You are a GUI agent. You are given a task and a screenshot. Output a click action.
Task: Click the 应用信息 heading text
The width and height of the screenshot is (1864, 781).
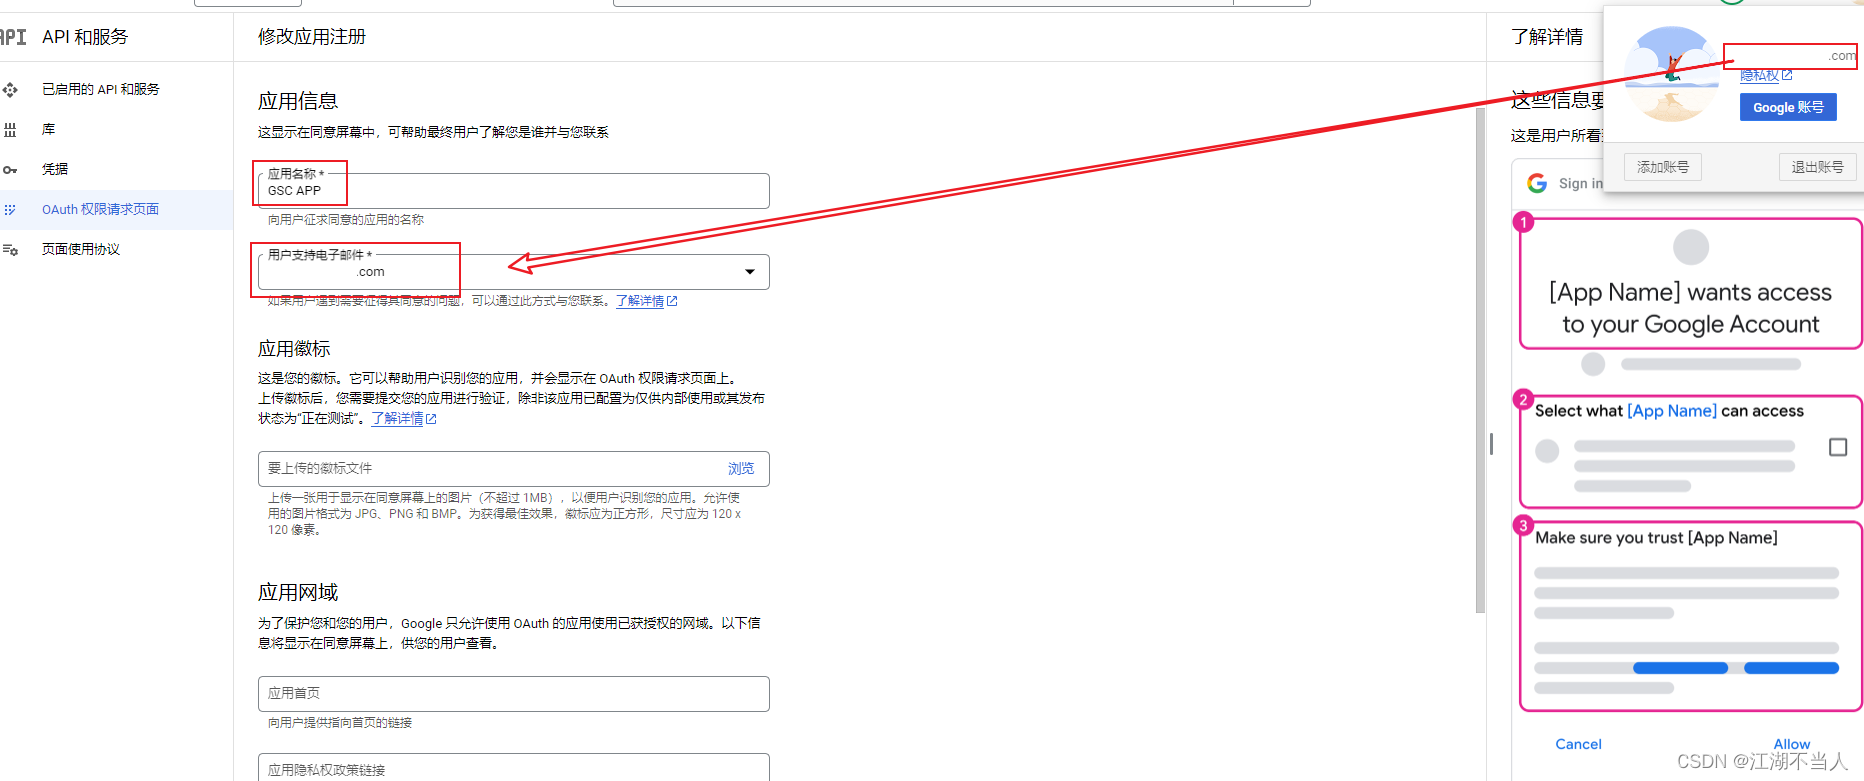(x=298, y=101)
